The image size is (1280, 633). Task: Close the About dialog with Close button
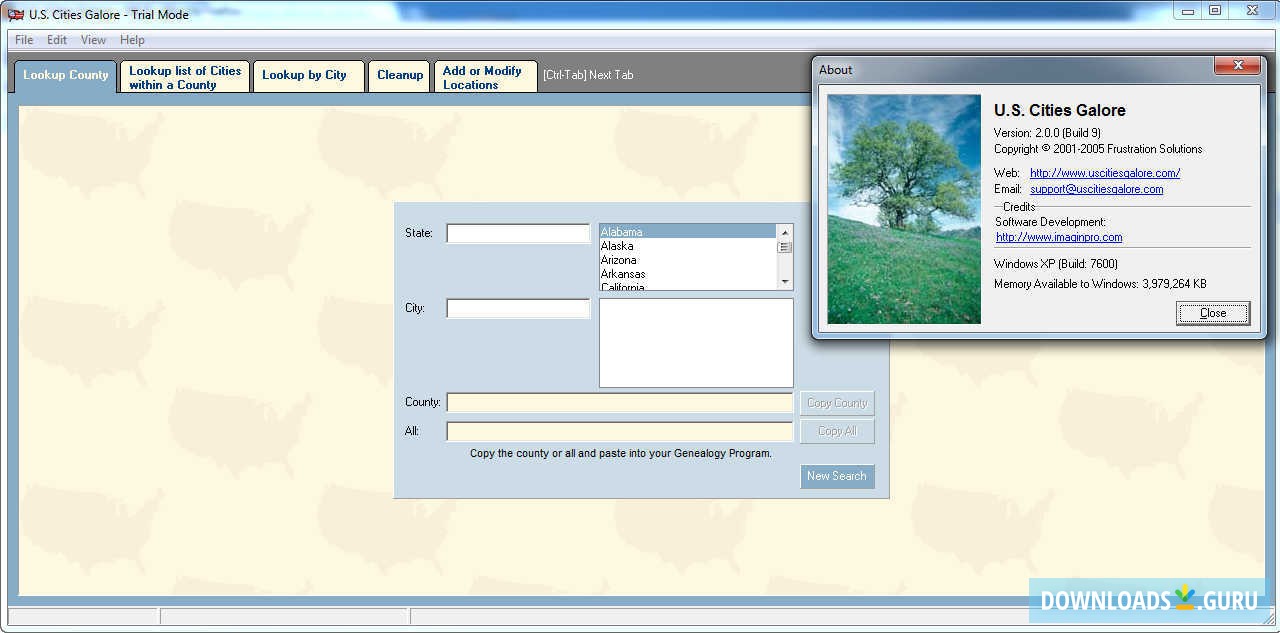pos(1213,313)
